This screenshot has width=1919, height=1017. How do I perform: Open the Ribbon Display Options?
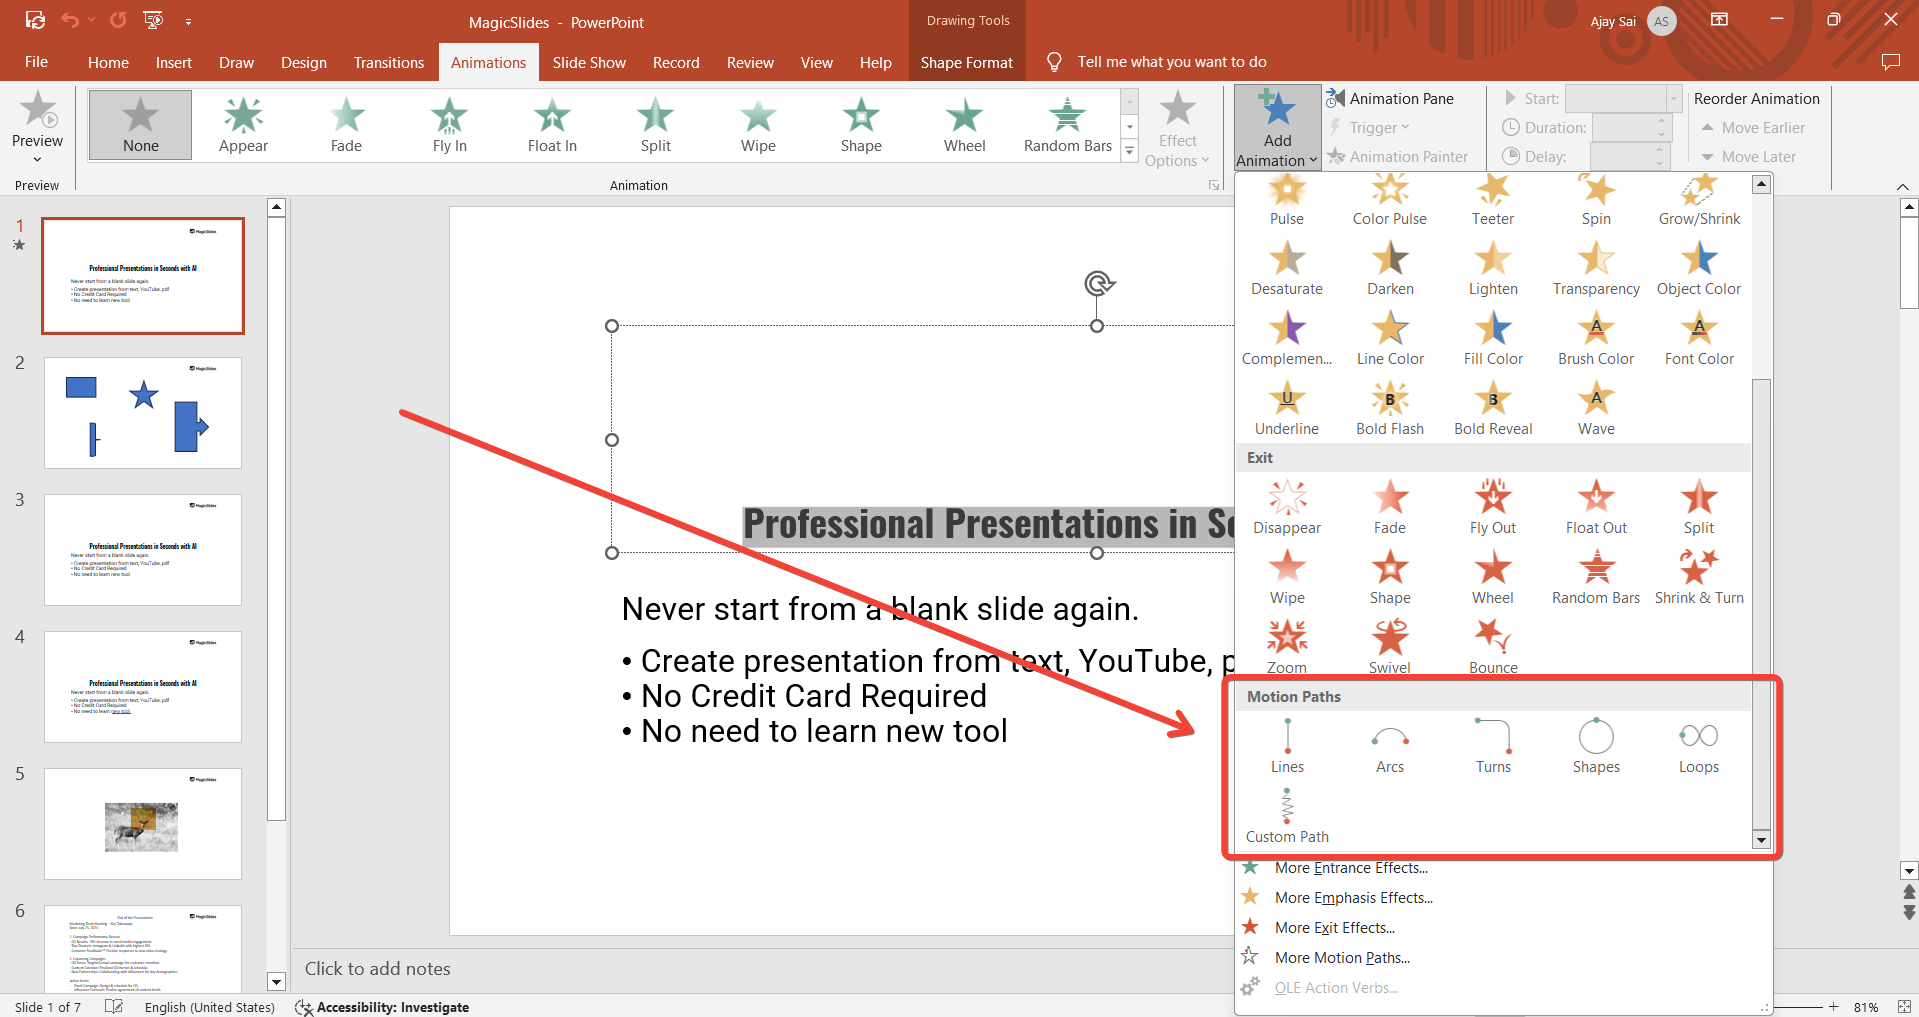1719,20
